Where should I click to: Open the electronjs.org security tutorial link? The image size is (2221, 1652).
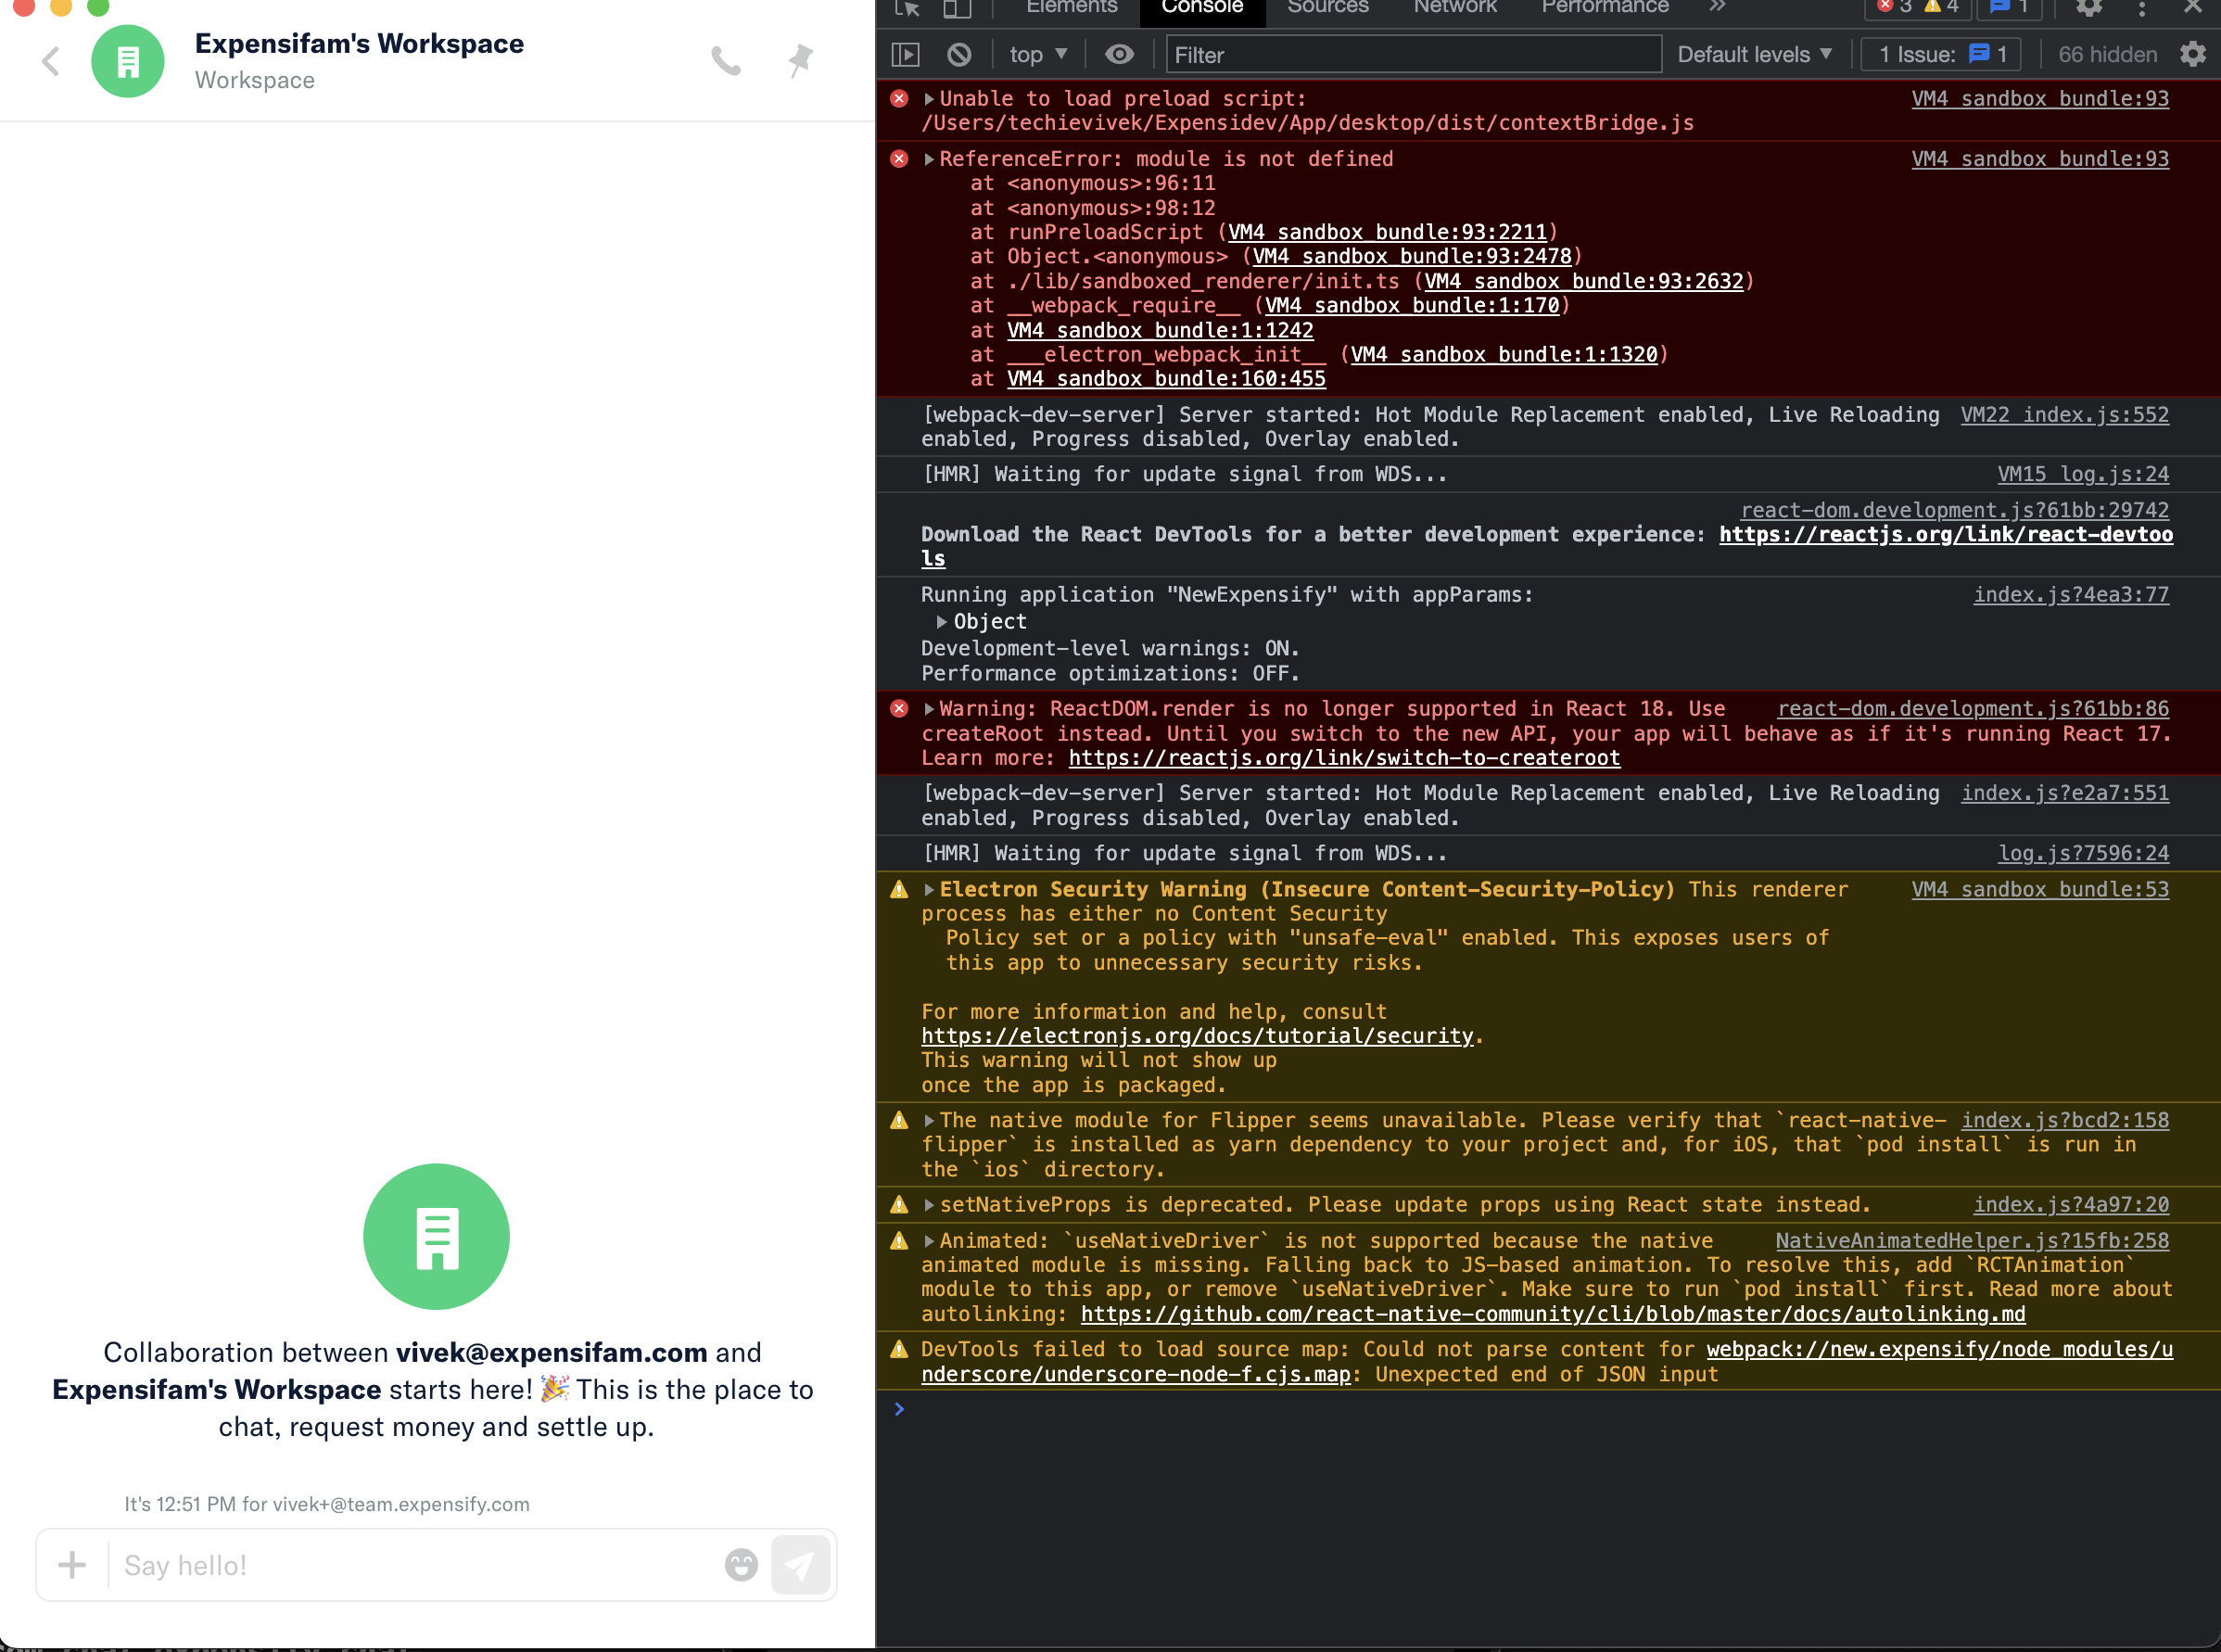pos(1197,1036)
